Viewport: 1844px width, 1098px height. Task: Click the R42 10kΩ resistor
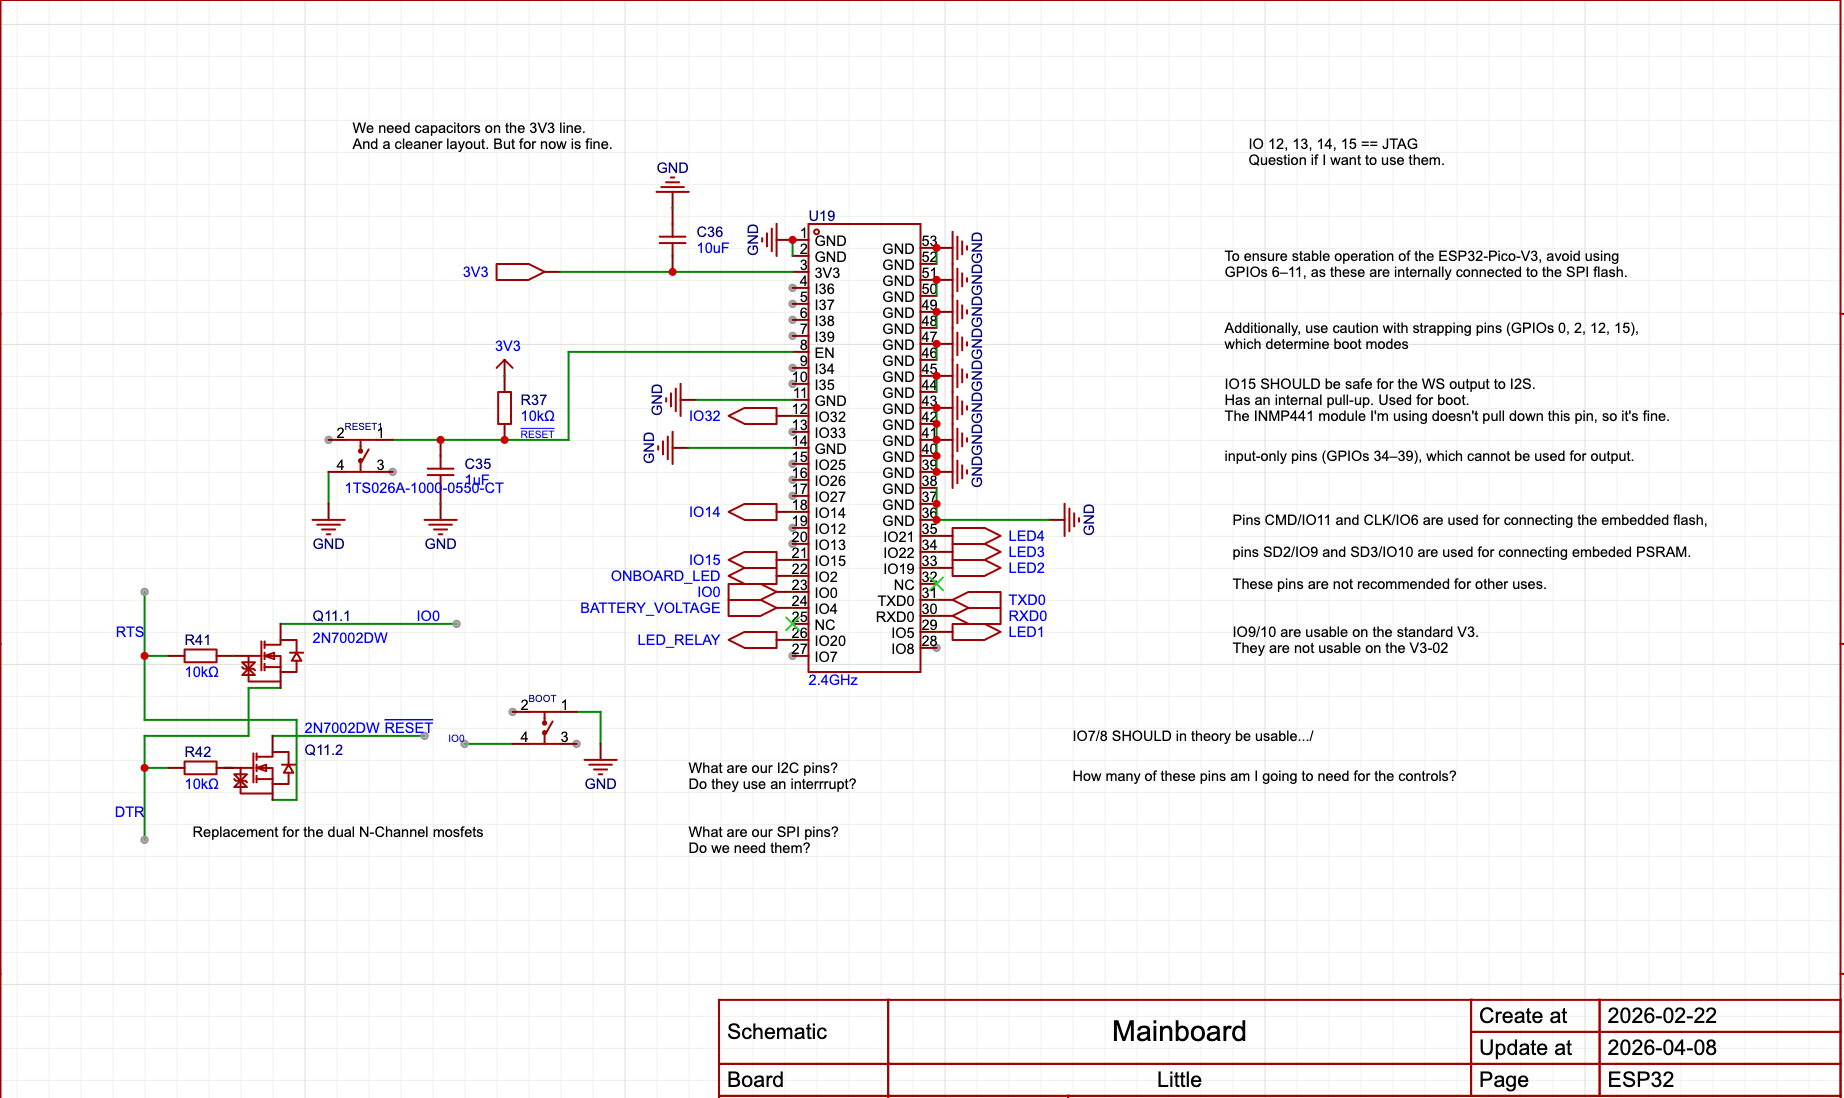coord(200,768)
